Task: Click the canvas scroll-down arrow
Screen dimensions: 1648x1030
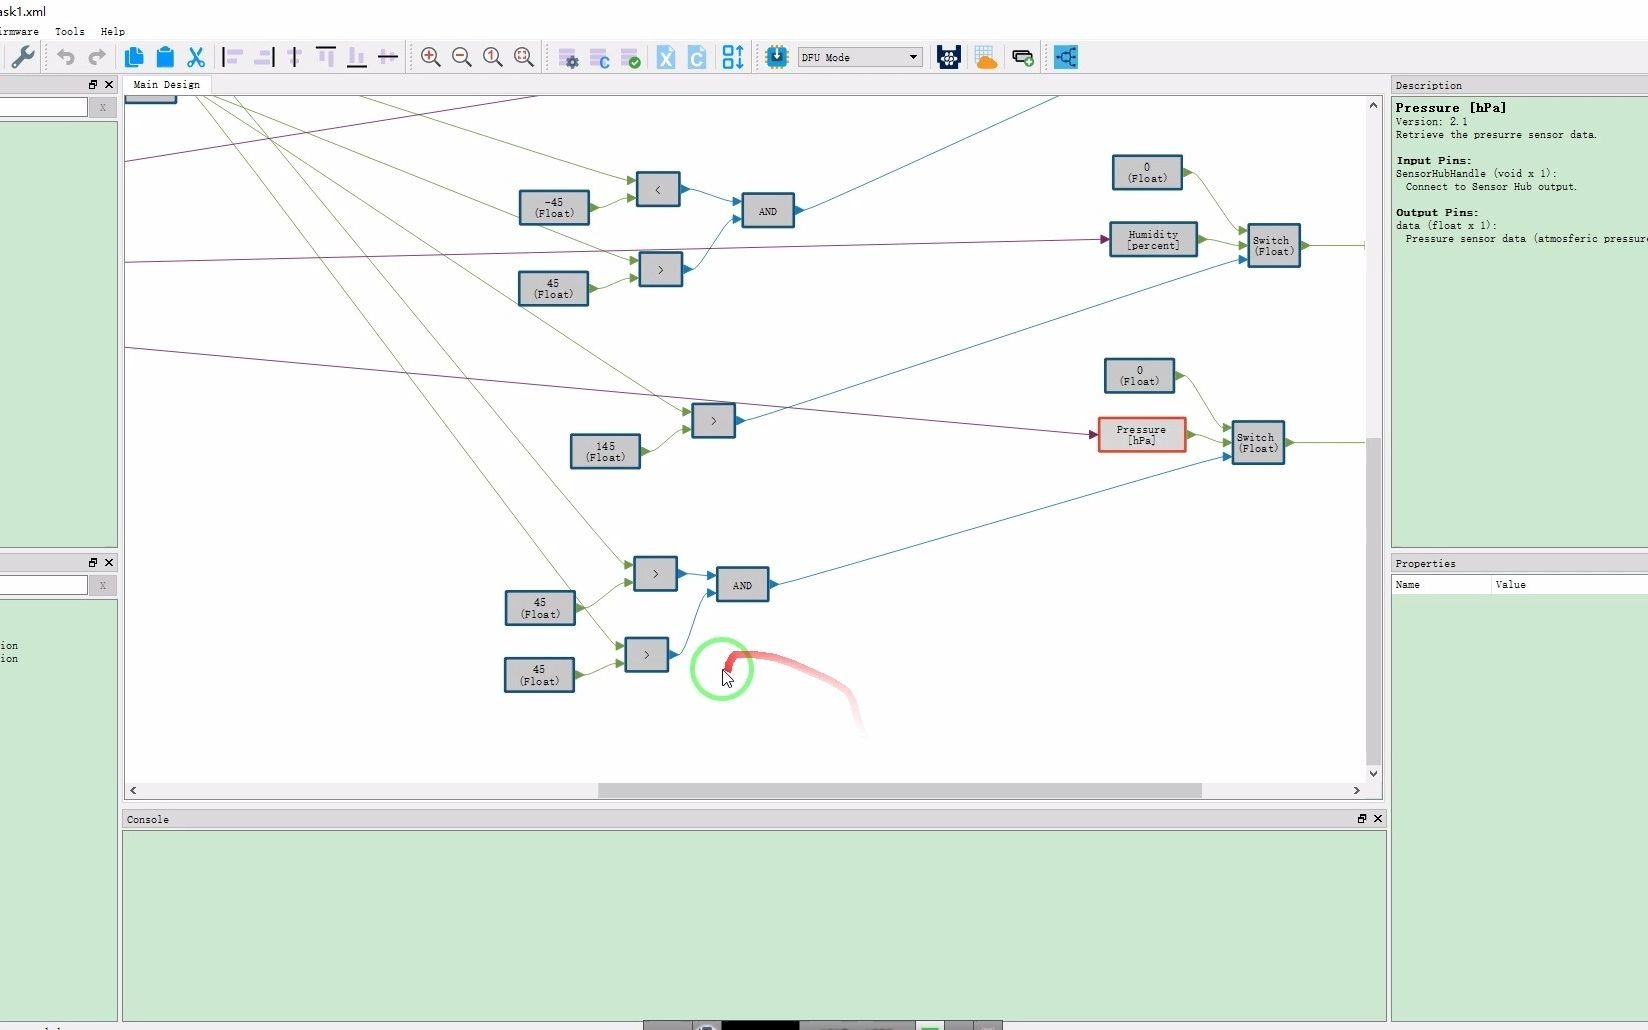Action: (x=1373, y=773)
